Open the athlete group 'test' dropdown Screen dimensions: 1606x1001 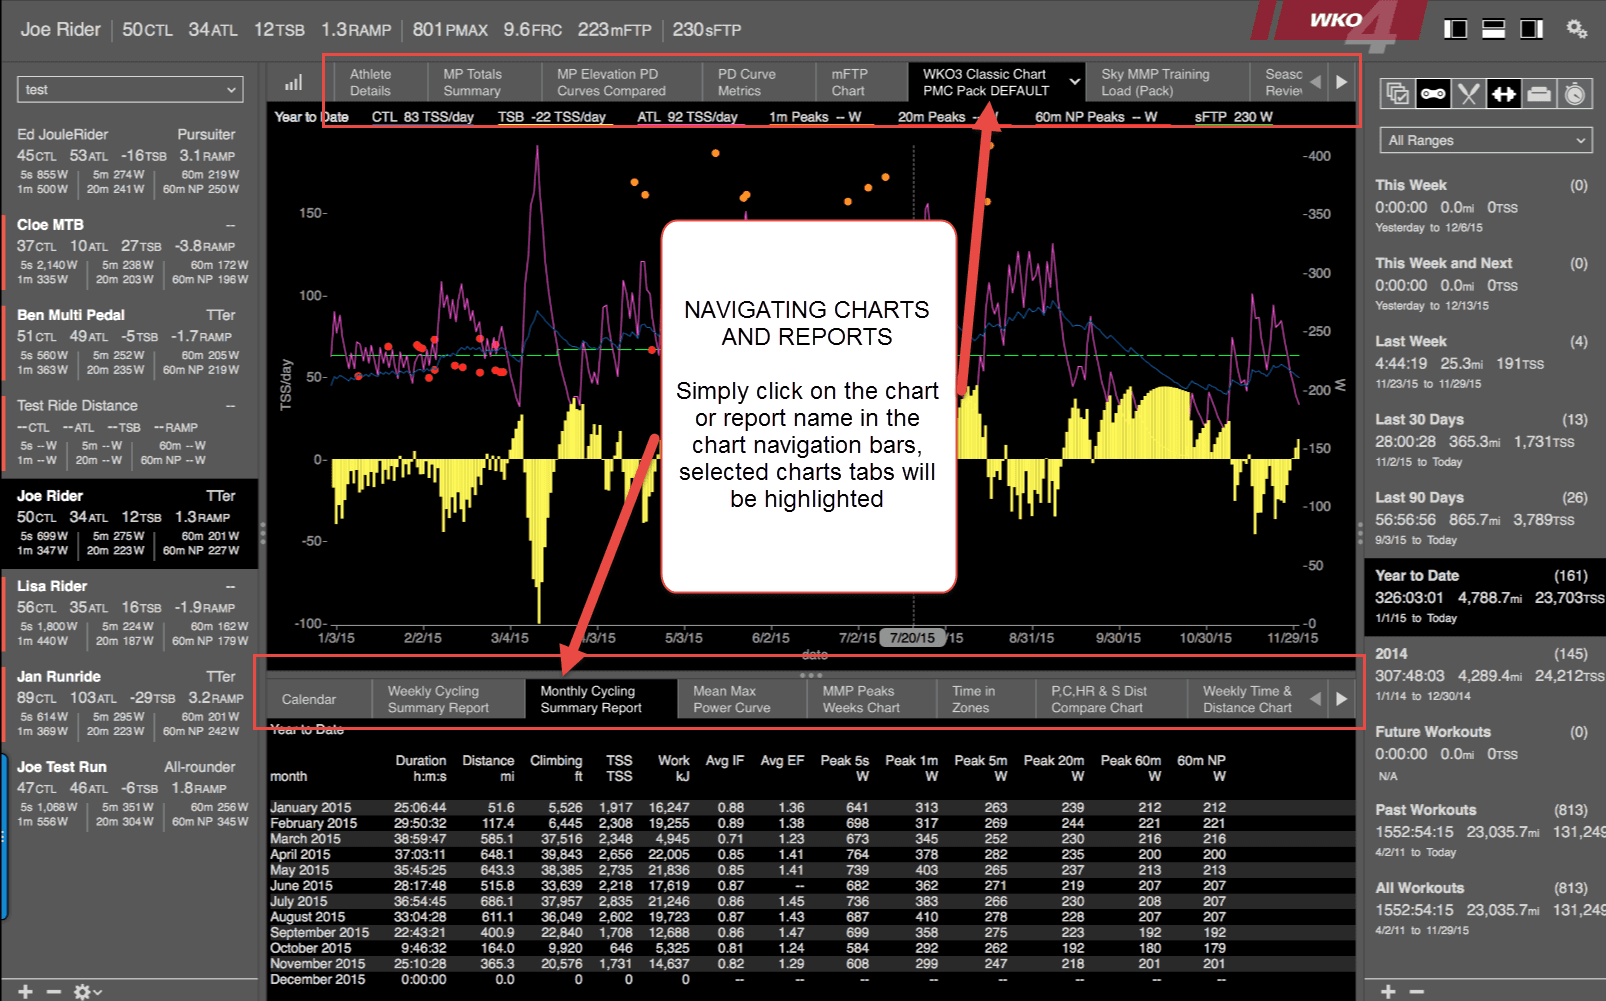tap(130, 89)
